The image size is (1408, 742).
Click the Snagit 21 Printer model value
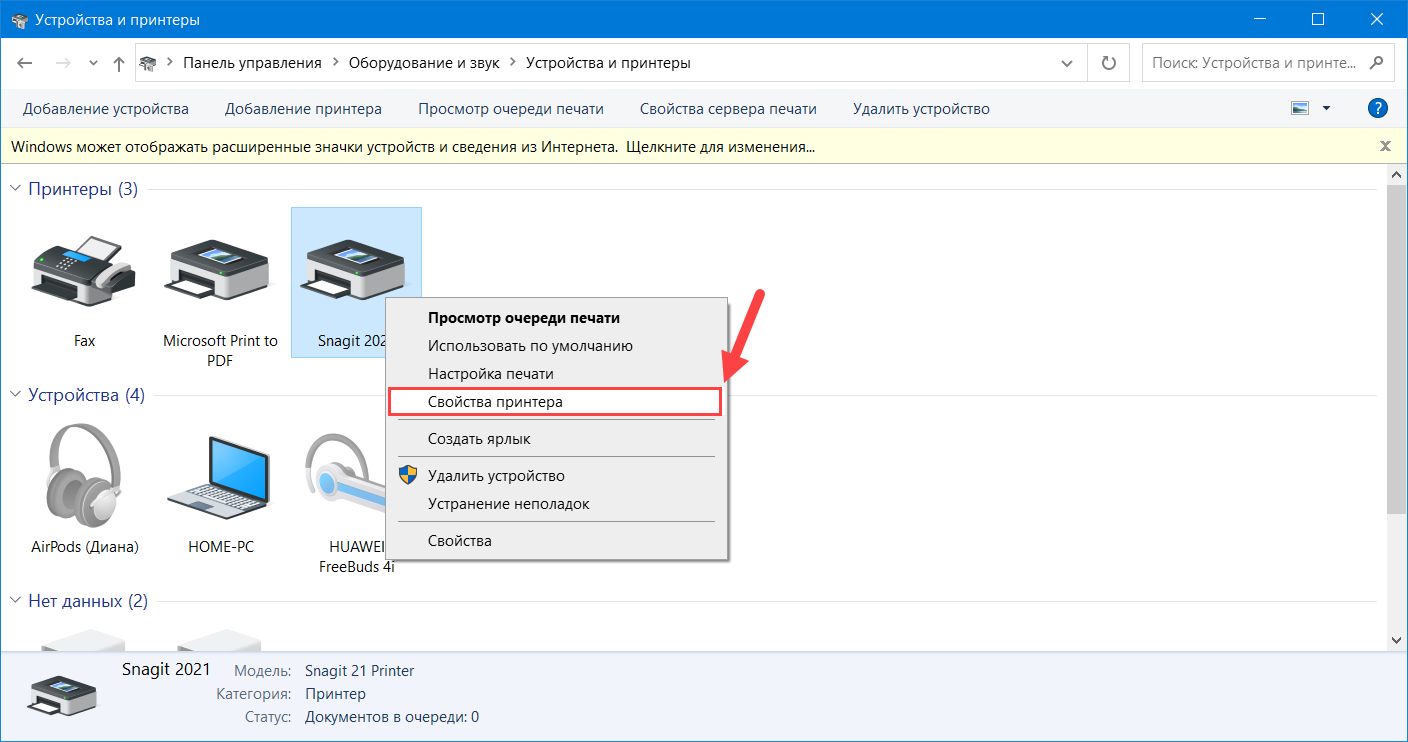point(360,671)
